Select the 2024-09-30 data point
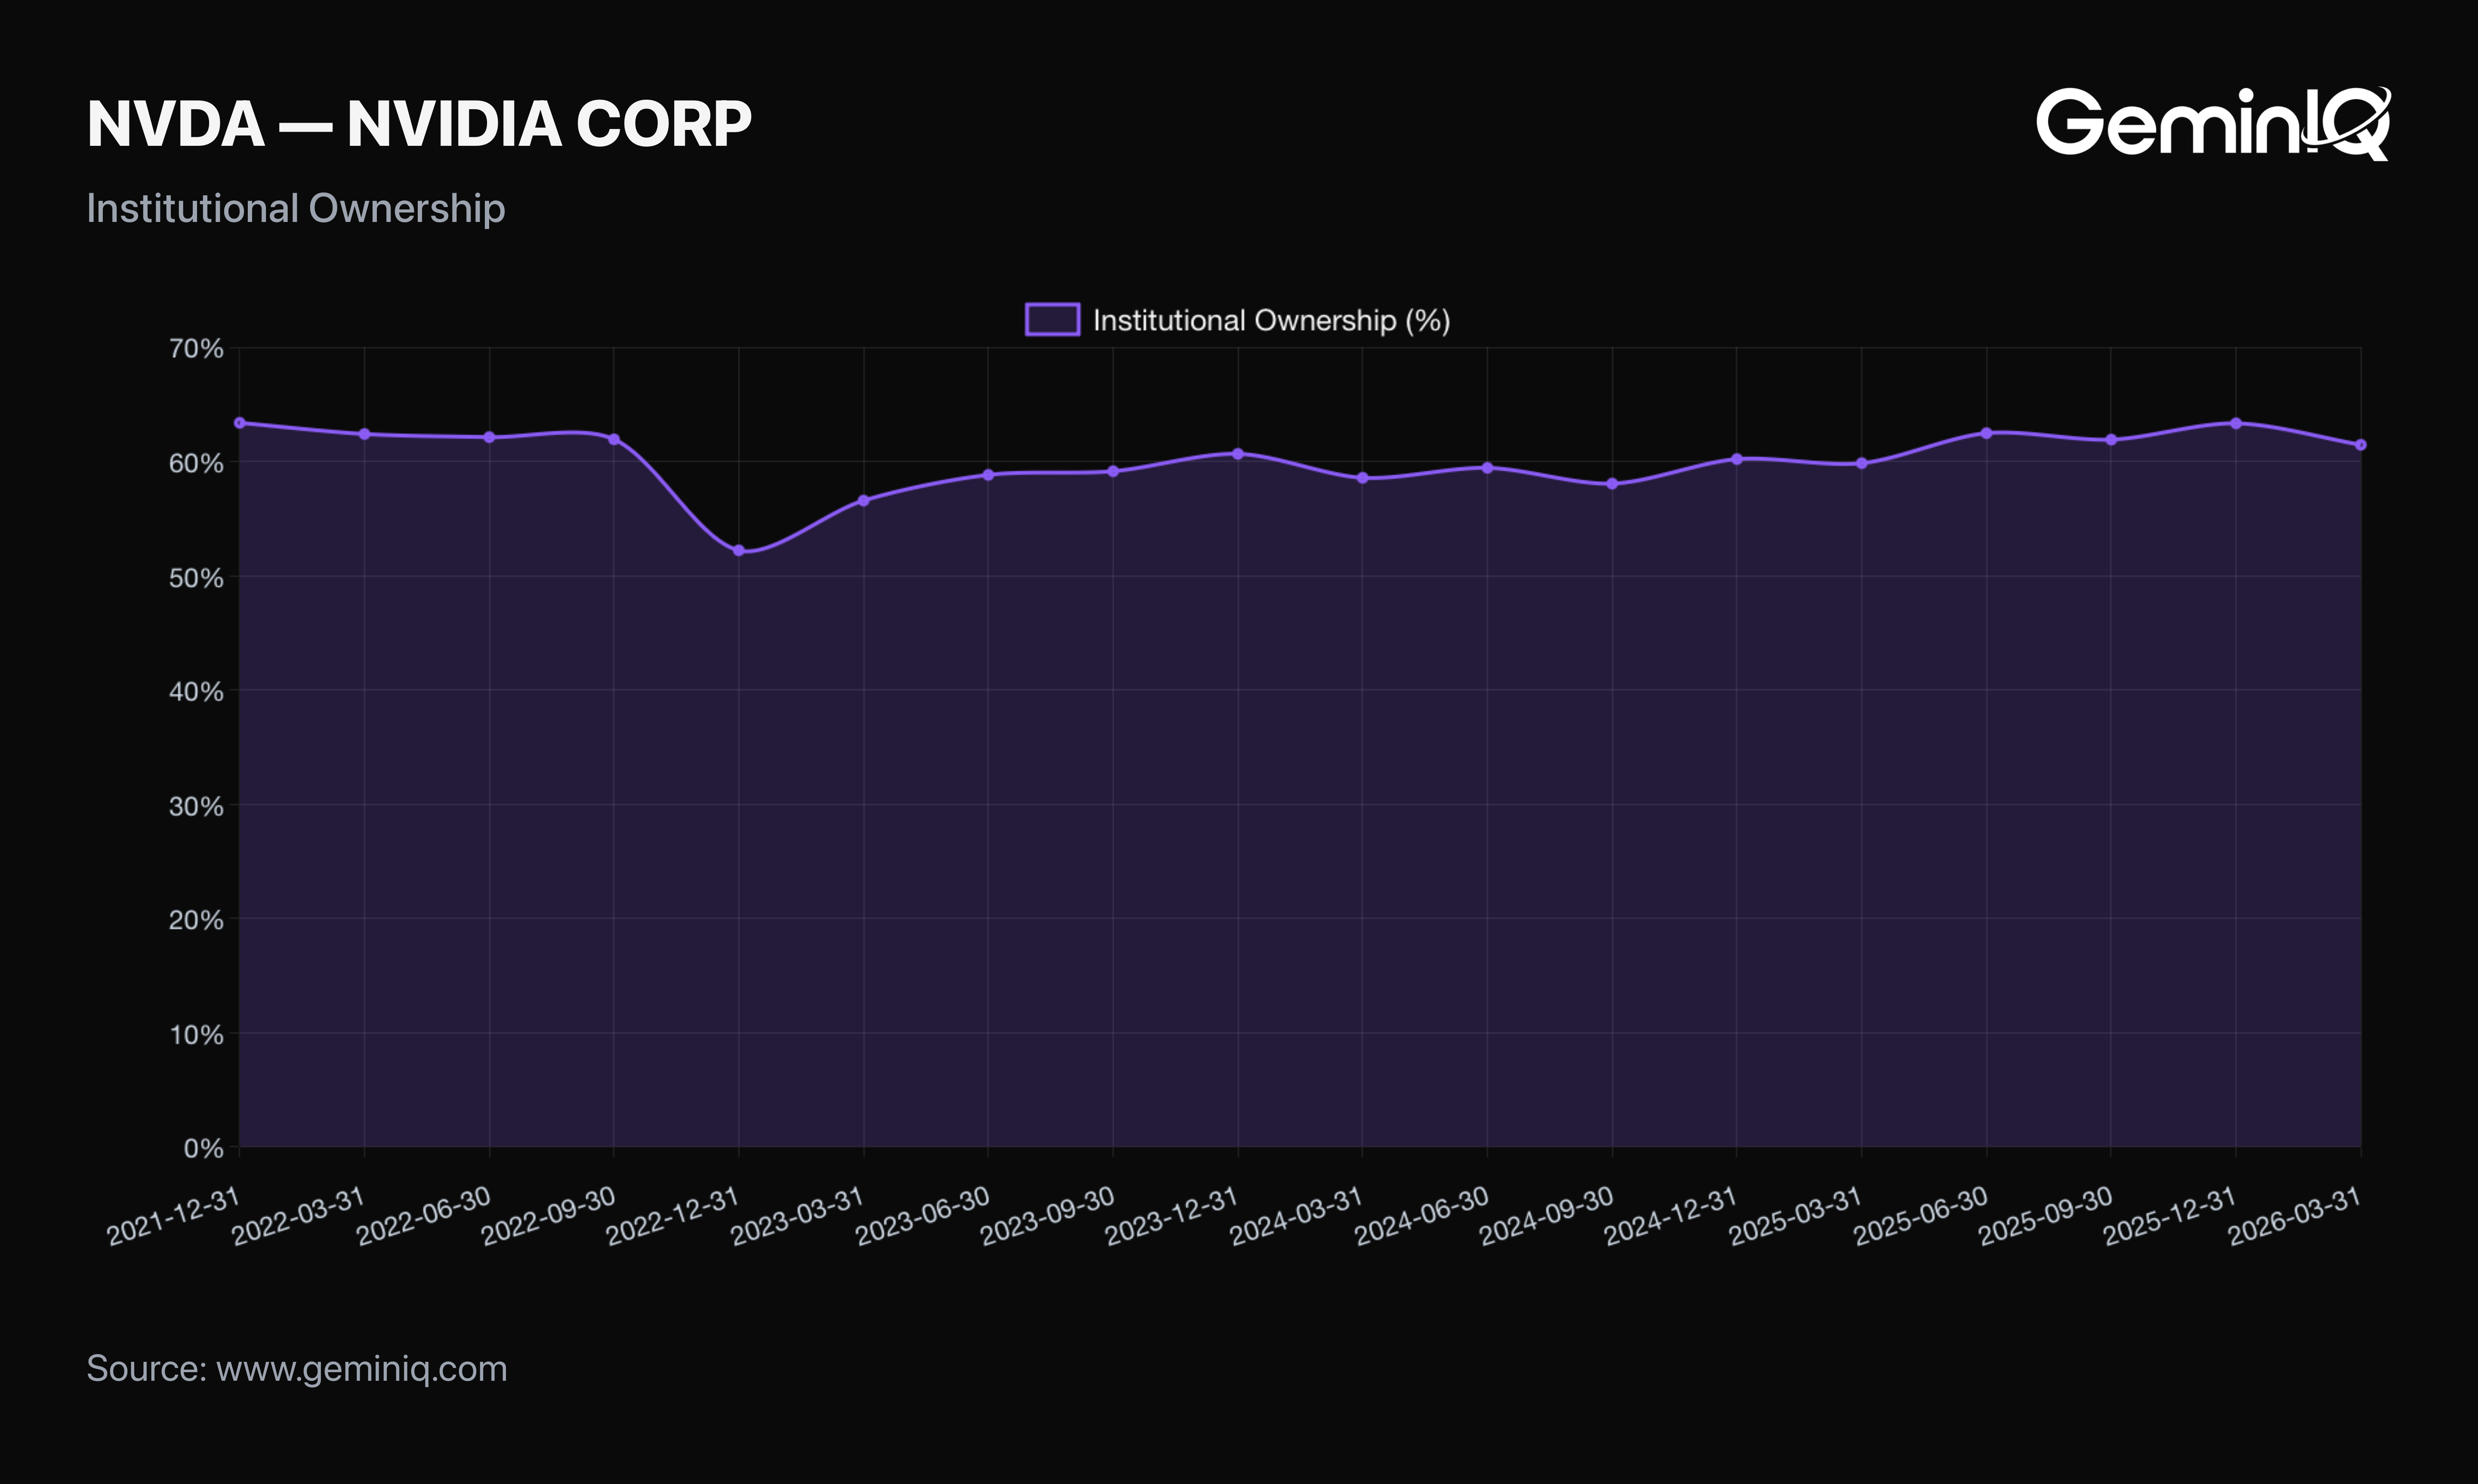This screenshot has width=2478, height=1484. [1612, 484]
